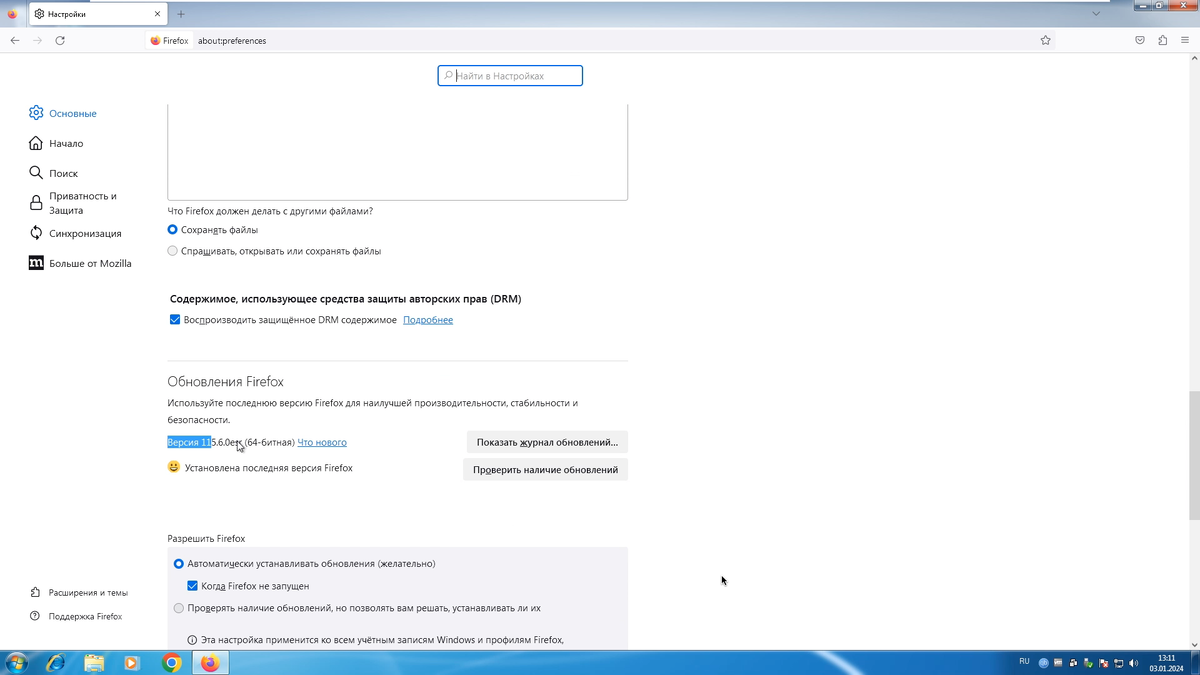Click the back navigation arrow
This screenshot has width=1200, height=675.
(x=14, y=41)
